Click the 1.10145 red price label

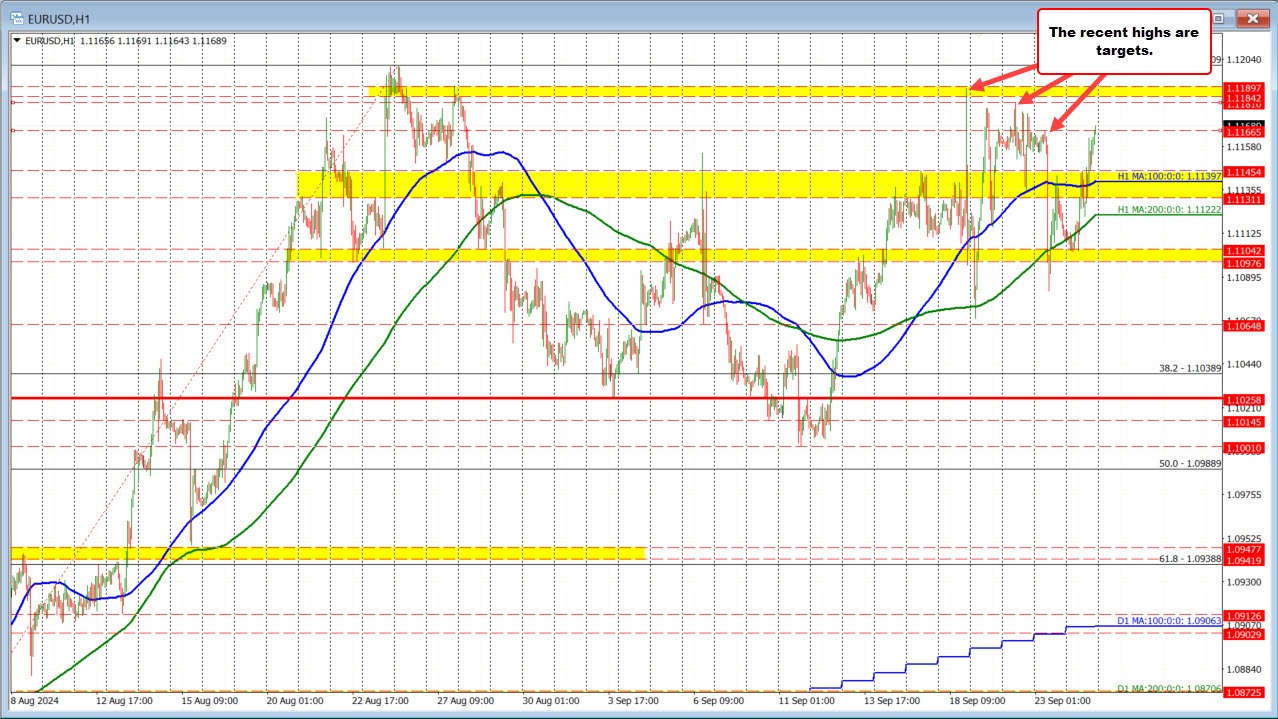1243,422
